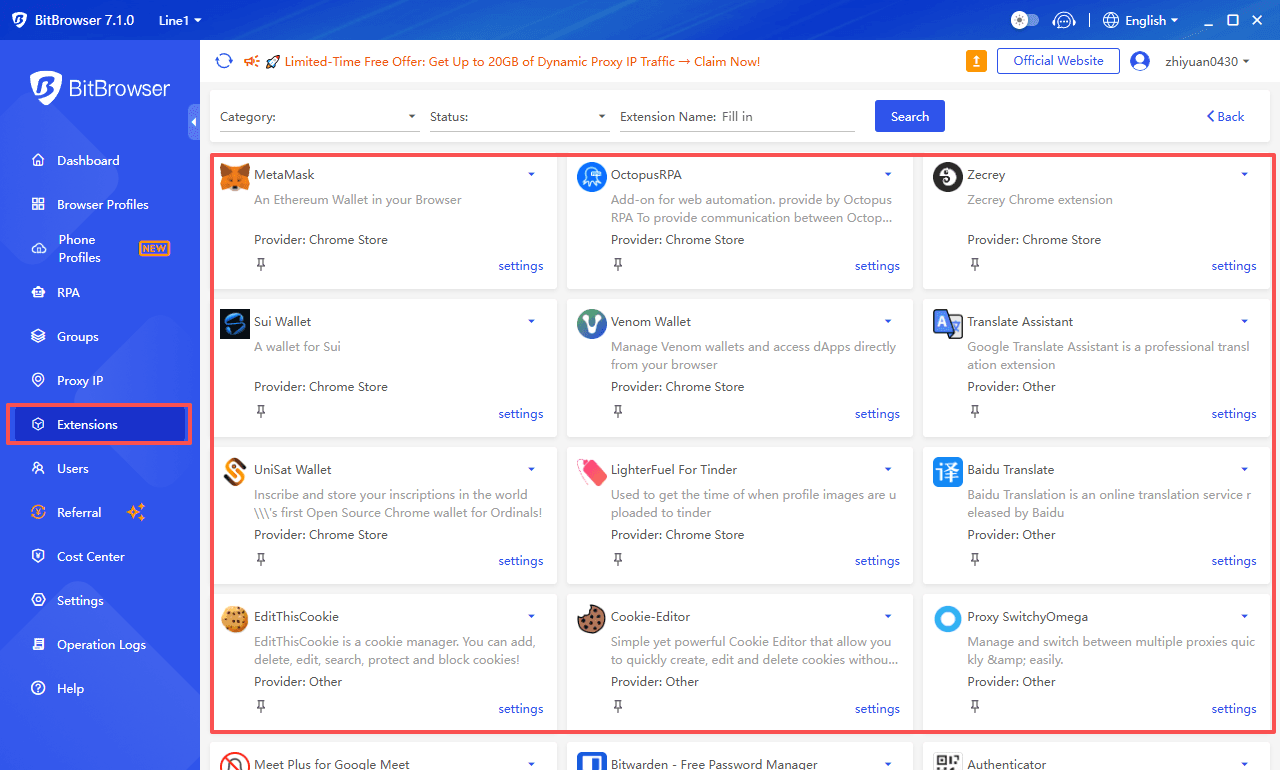Click the user avatar icon in the header

click(x=1141, y=61)
